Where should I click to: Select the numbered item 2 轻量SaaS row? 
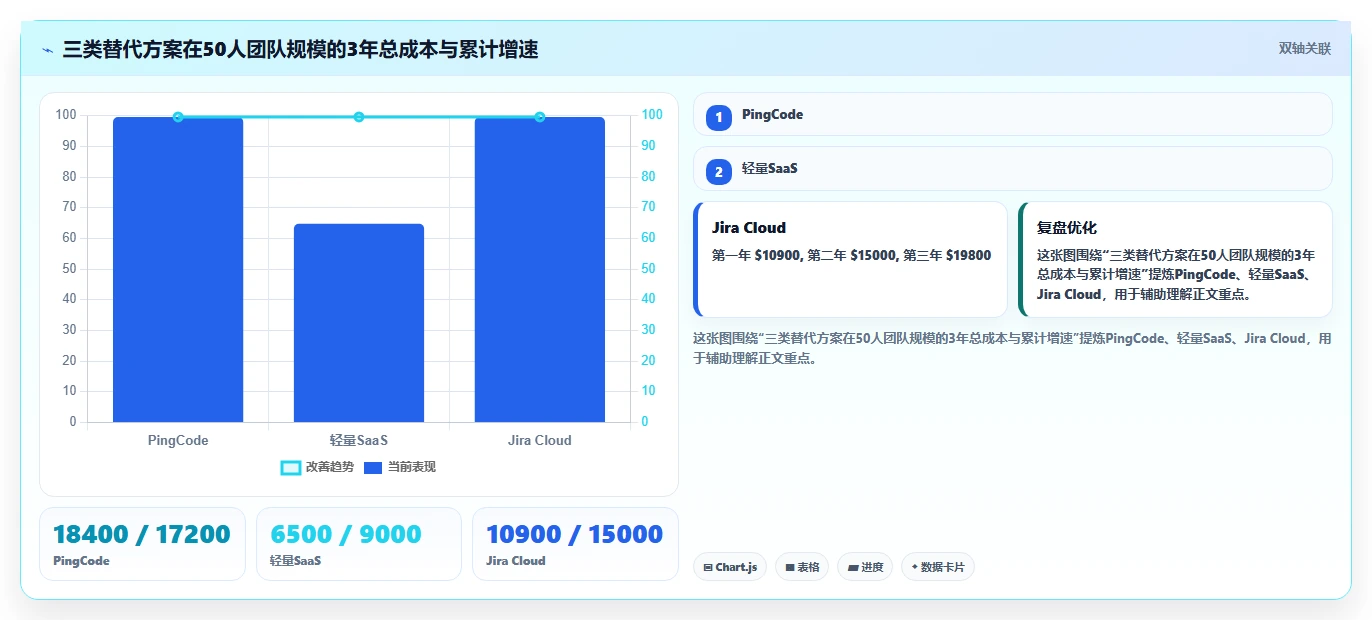[x=1012, y=168]
